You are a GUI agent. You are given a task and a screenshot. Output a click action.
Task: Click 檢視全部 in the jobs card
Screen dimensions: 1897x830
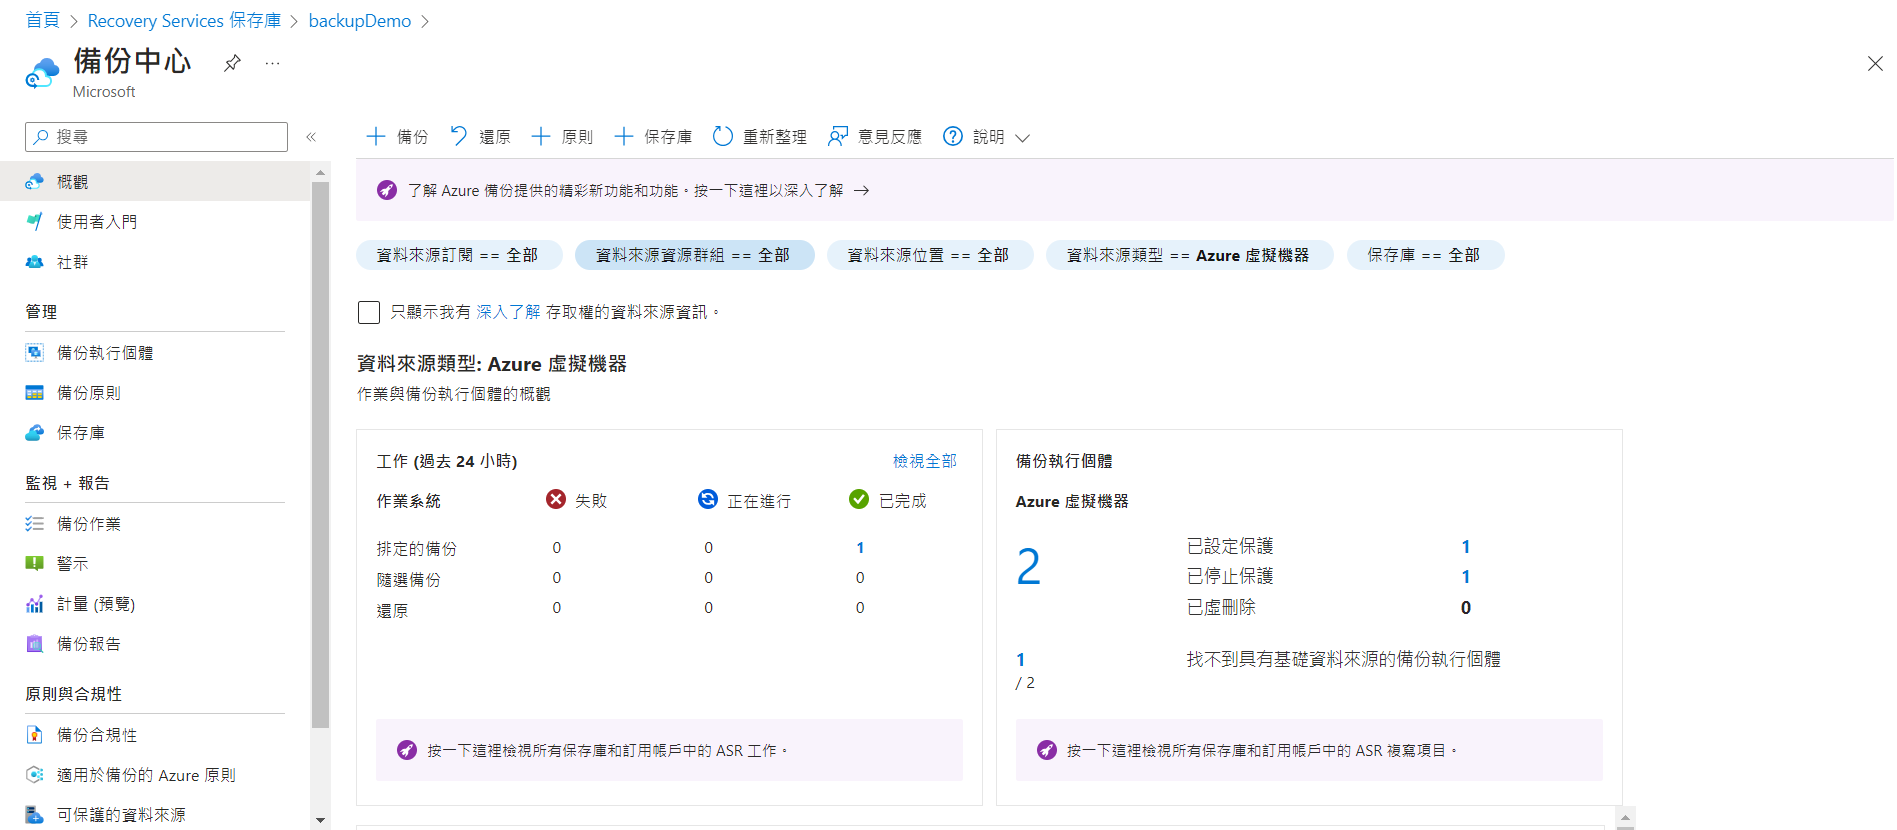tap(924, 461)
